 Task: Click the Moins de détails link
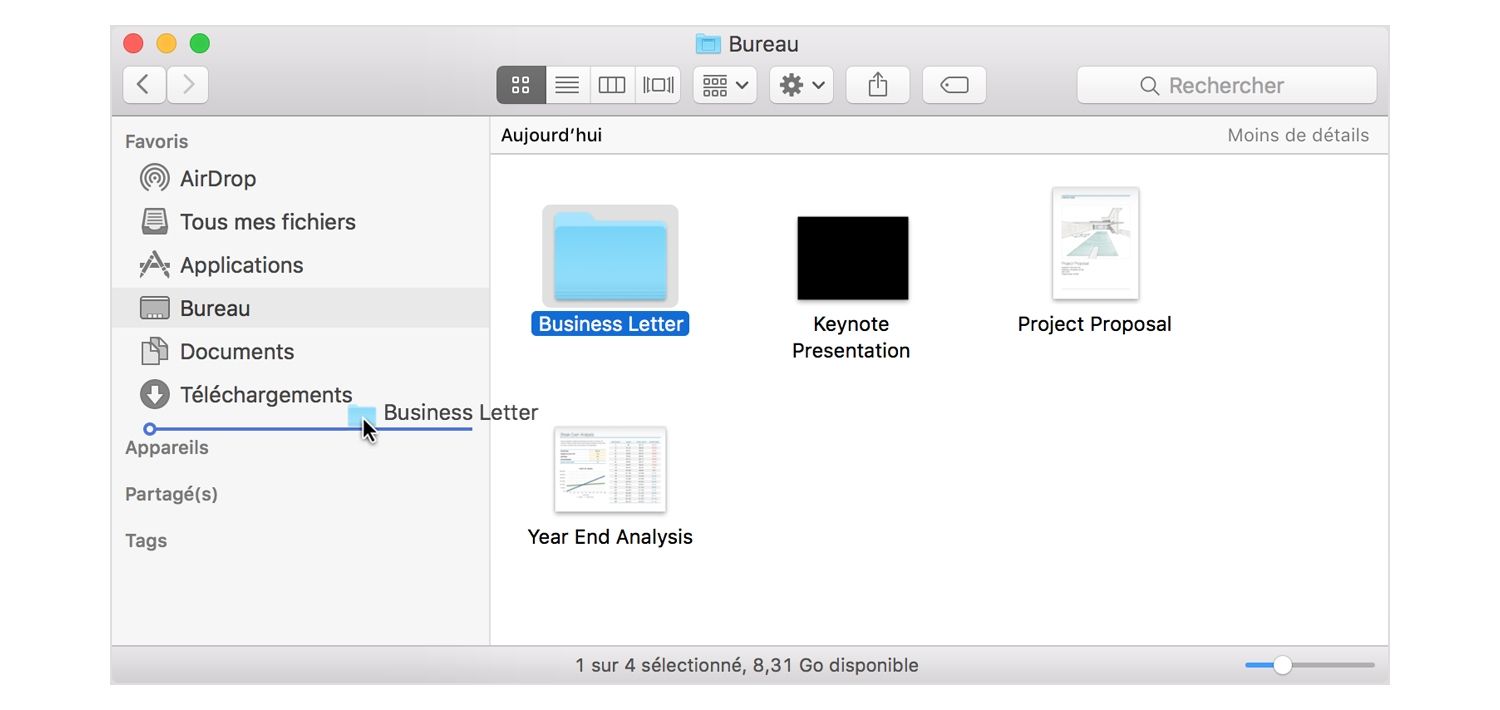(x=1297, y=135)
